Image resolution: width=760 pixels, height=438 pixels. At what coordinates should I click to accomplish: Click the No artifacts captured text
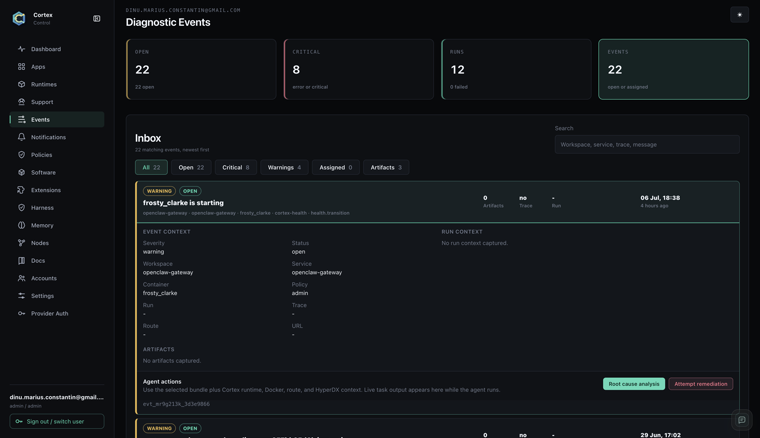click(x=172, y=360)
